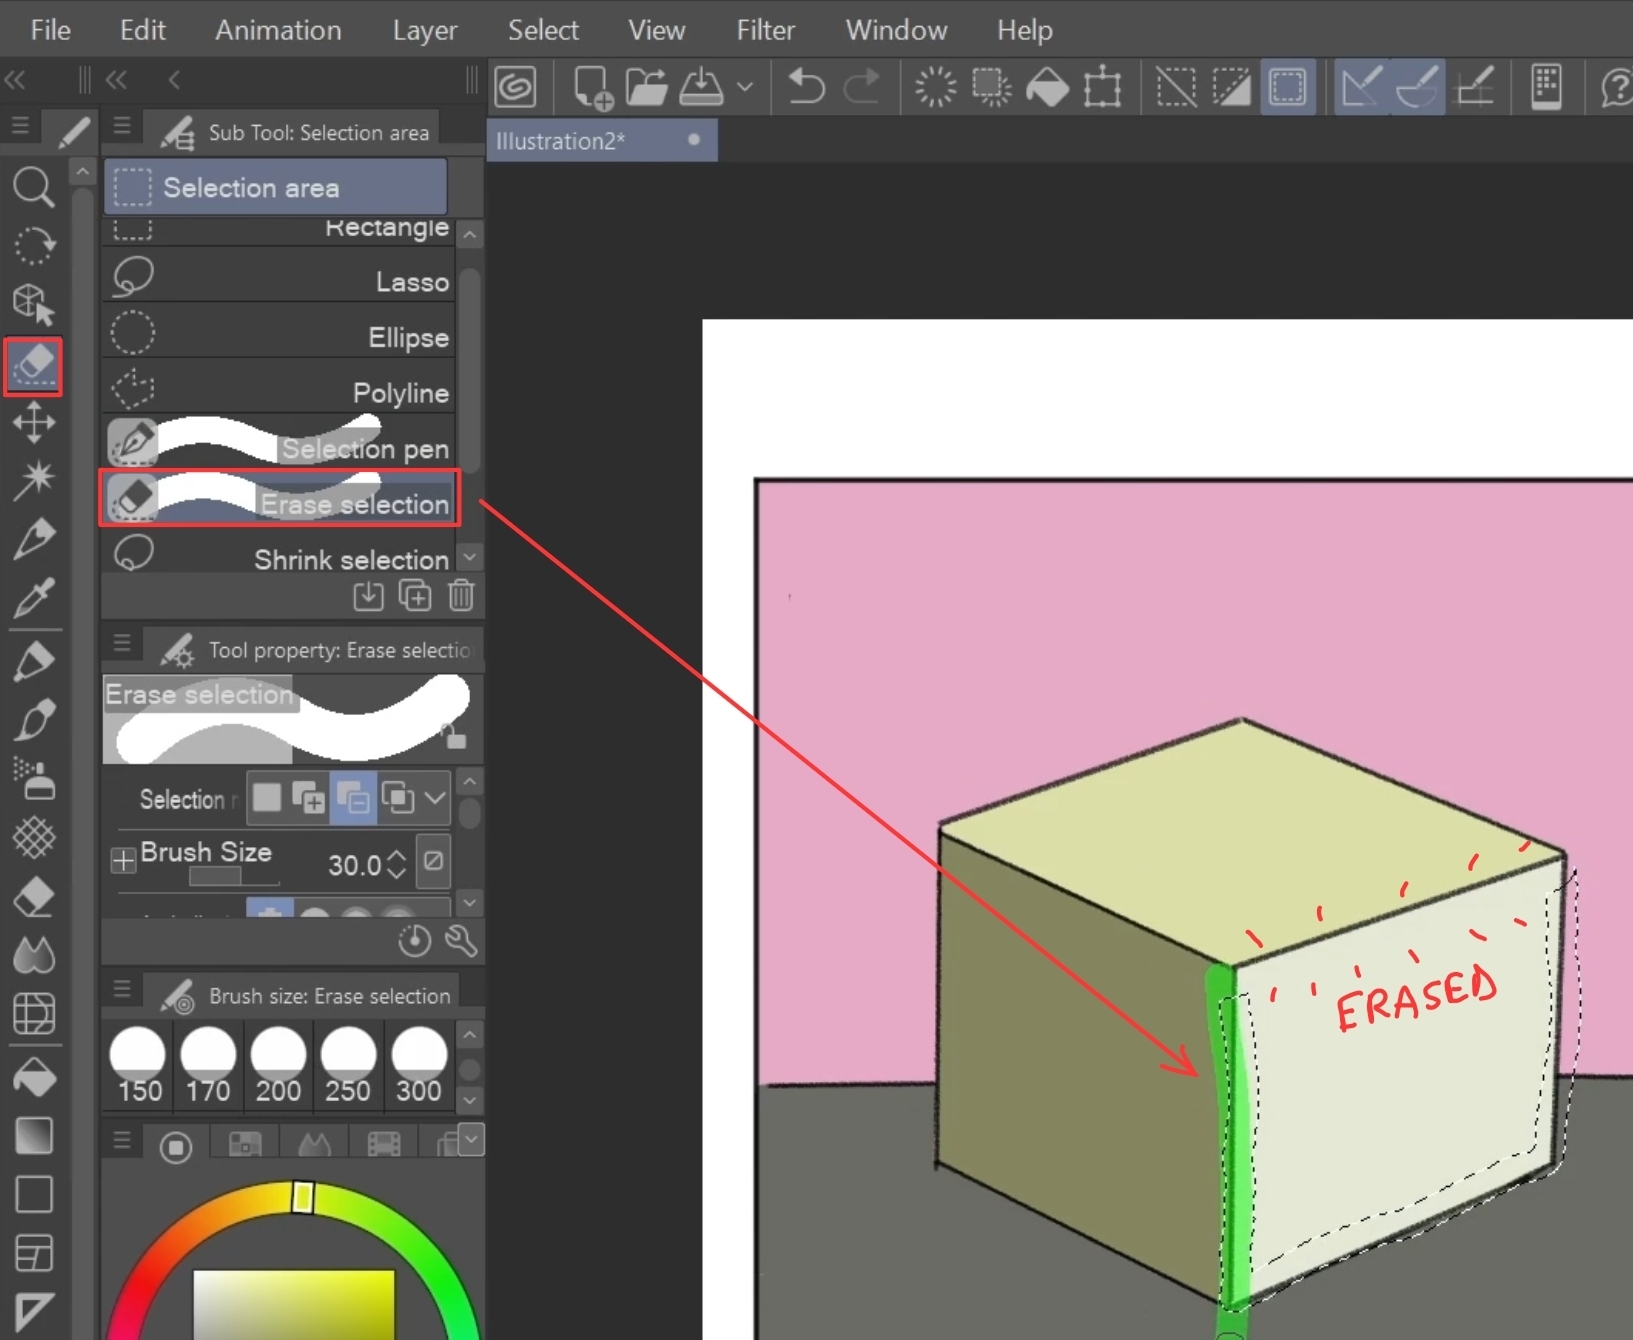Select the Move layer tool
This screenshot has height=1340, width=1633.
[x=33, y=422]
